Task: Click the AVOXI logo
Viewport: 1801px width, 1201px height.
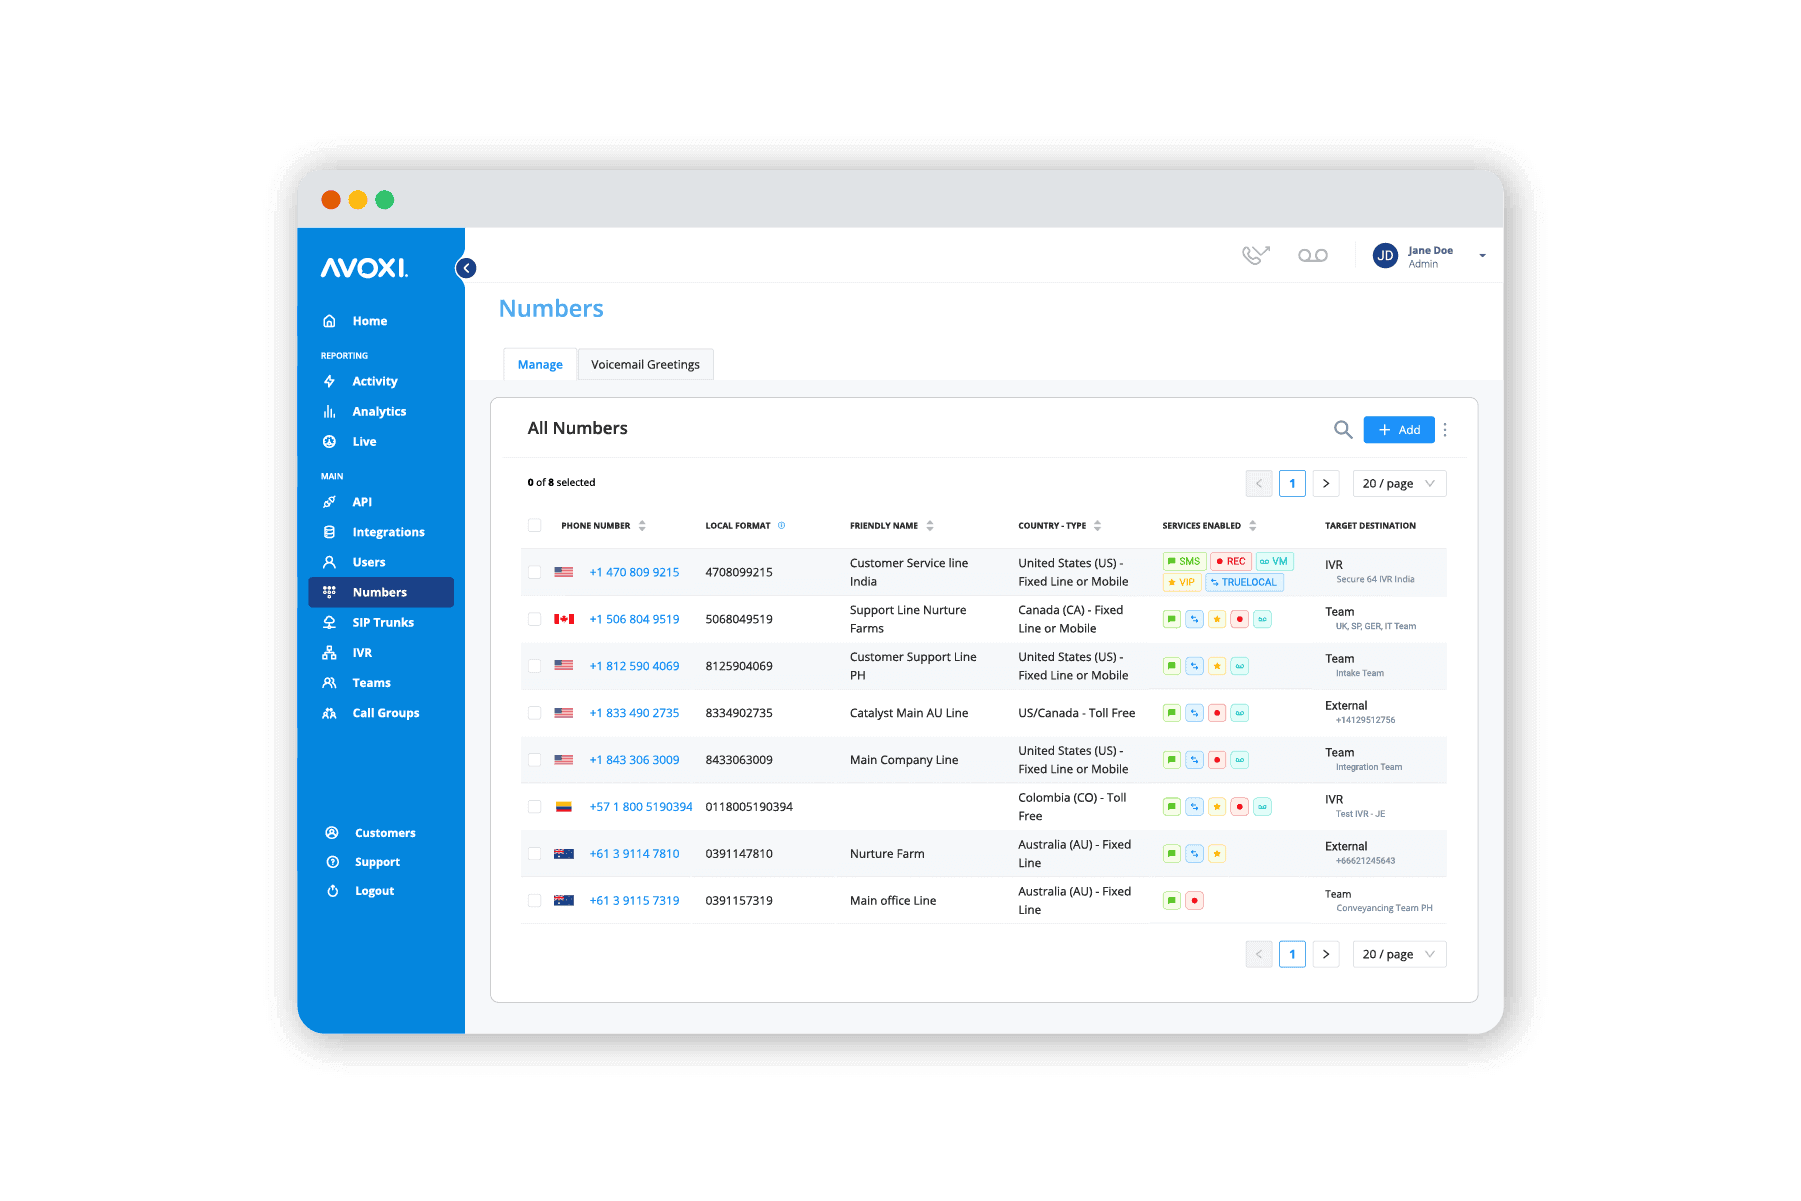Action: tap(364, 268)
